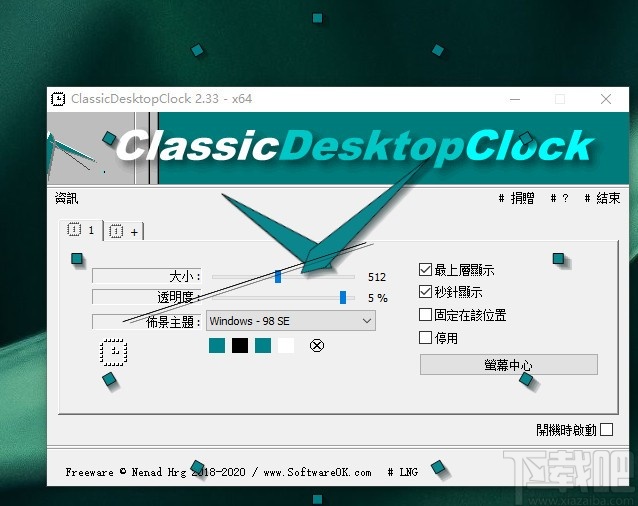Open the Windows - 98 SE theme dropdown
Screen dimensions: 638x506
pos(291,321)
